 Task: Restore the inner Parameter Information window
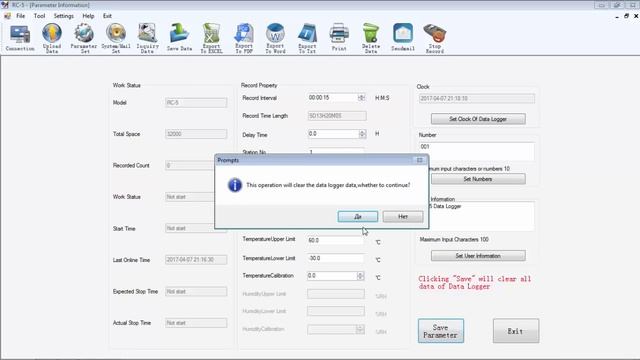(x=627, y=16)
